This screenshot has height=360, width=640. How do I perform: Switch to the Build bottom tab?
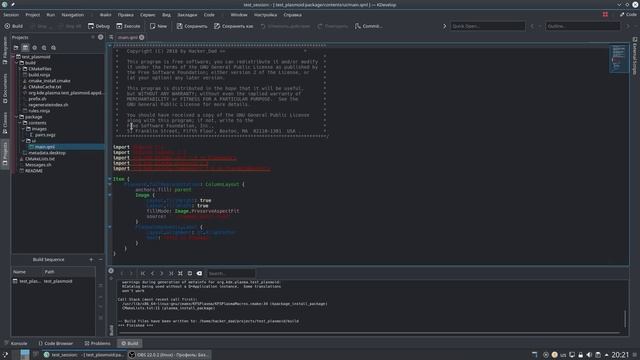pos(130,343)
